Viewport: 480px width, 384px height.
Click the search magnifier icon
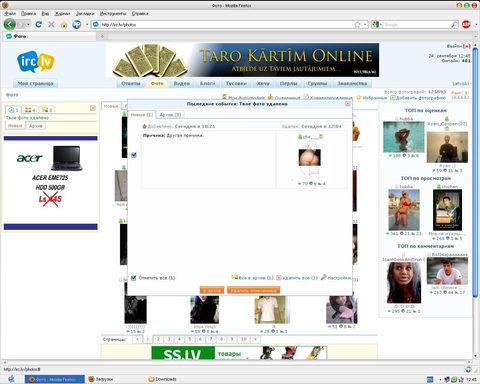pos(454,24)
